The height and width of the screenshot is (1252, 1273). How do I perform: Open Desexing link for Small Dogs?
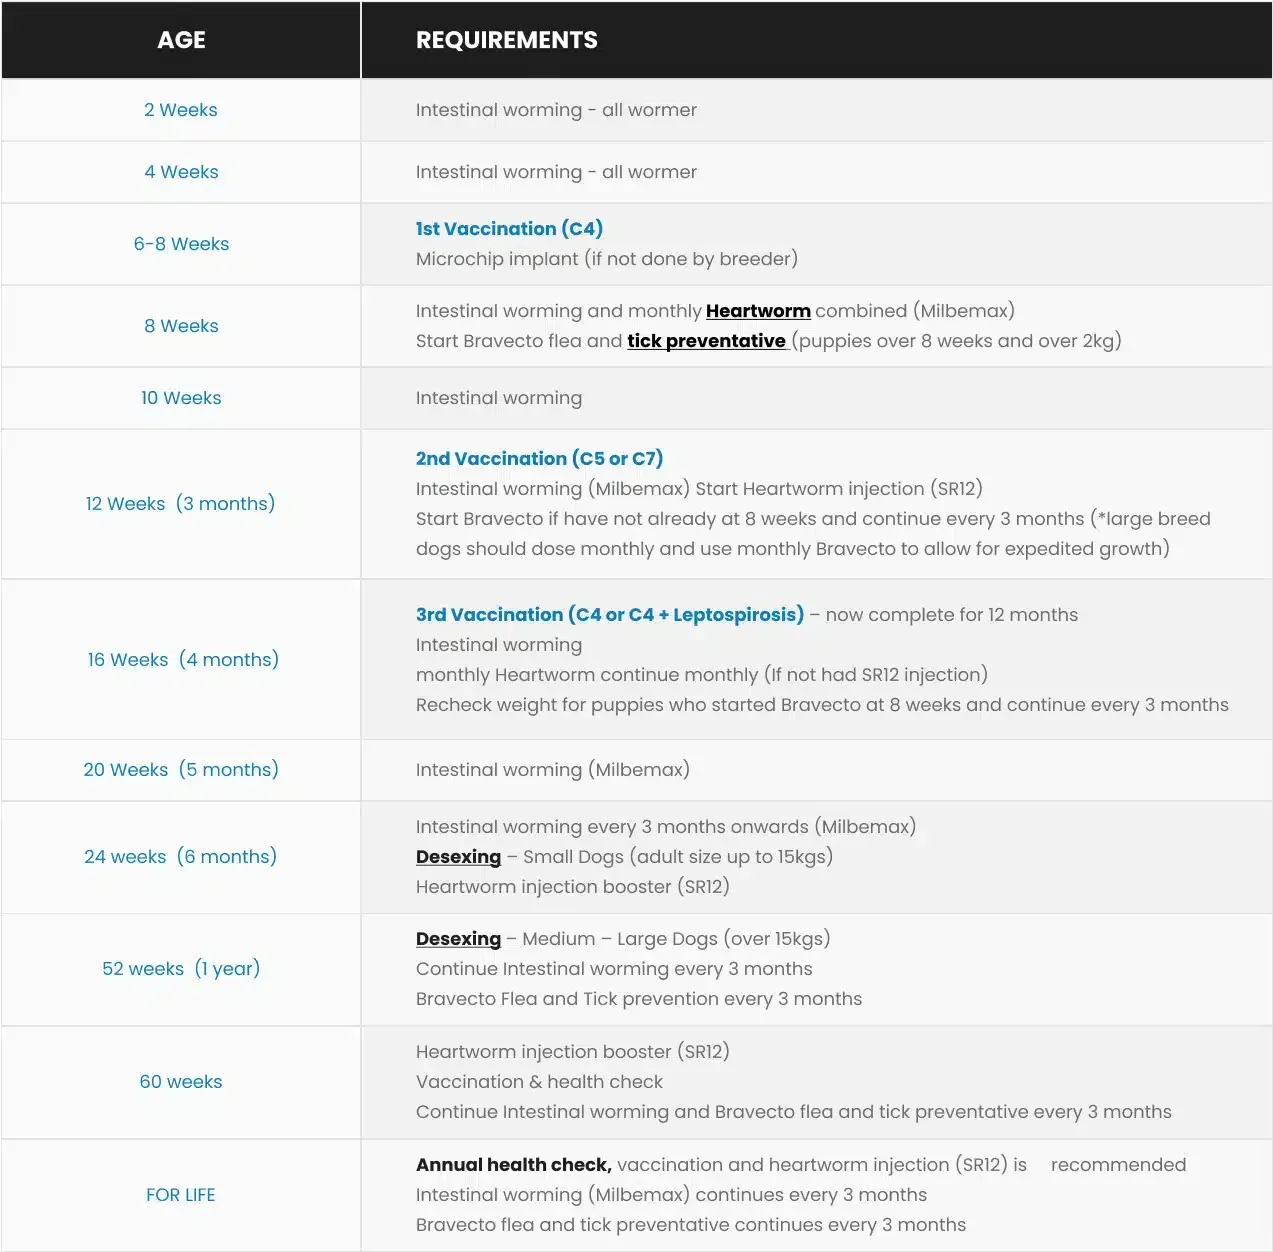[458, 857]
